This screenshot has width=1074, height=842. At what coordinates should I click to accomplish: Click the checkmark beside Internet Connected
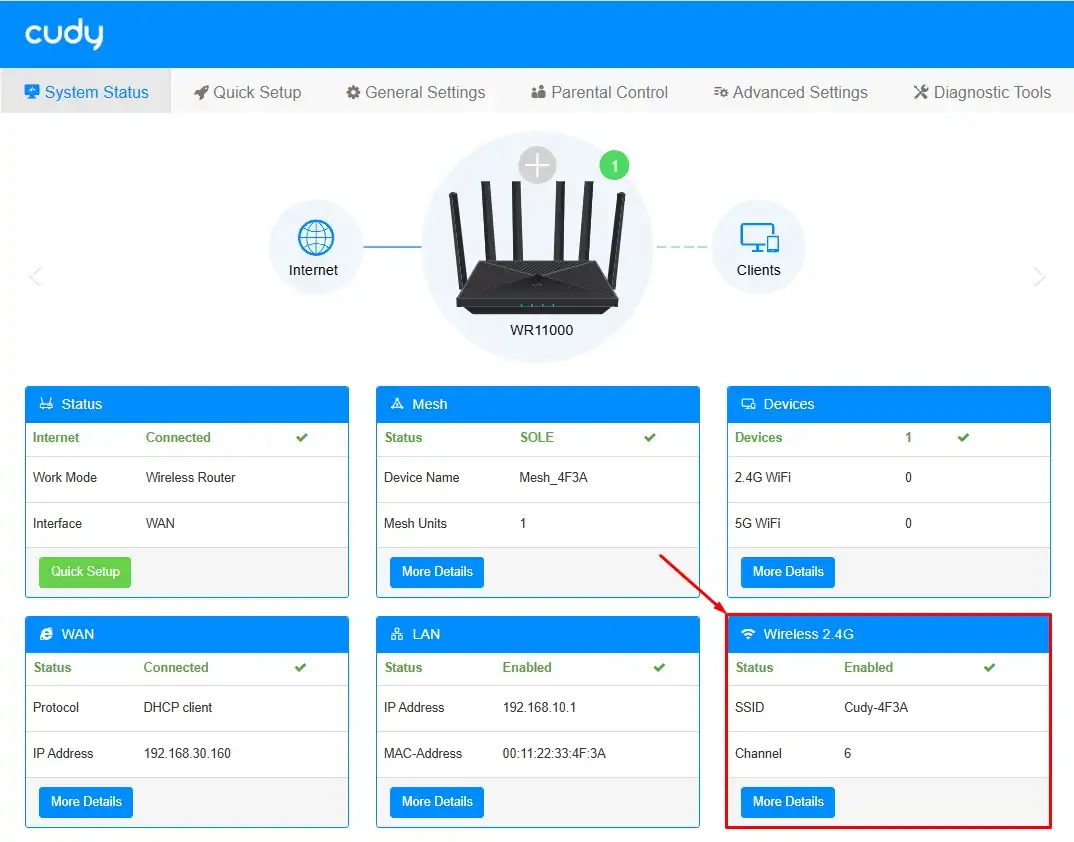coord(300,437)
